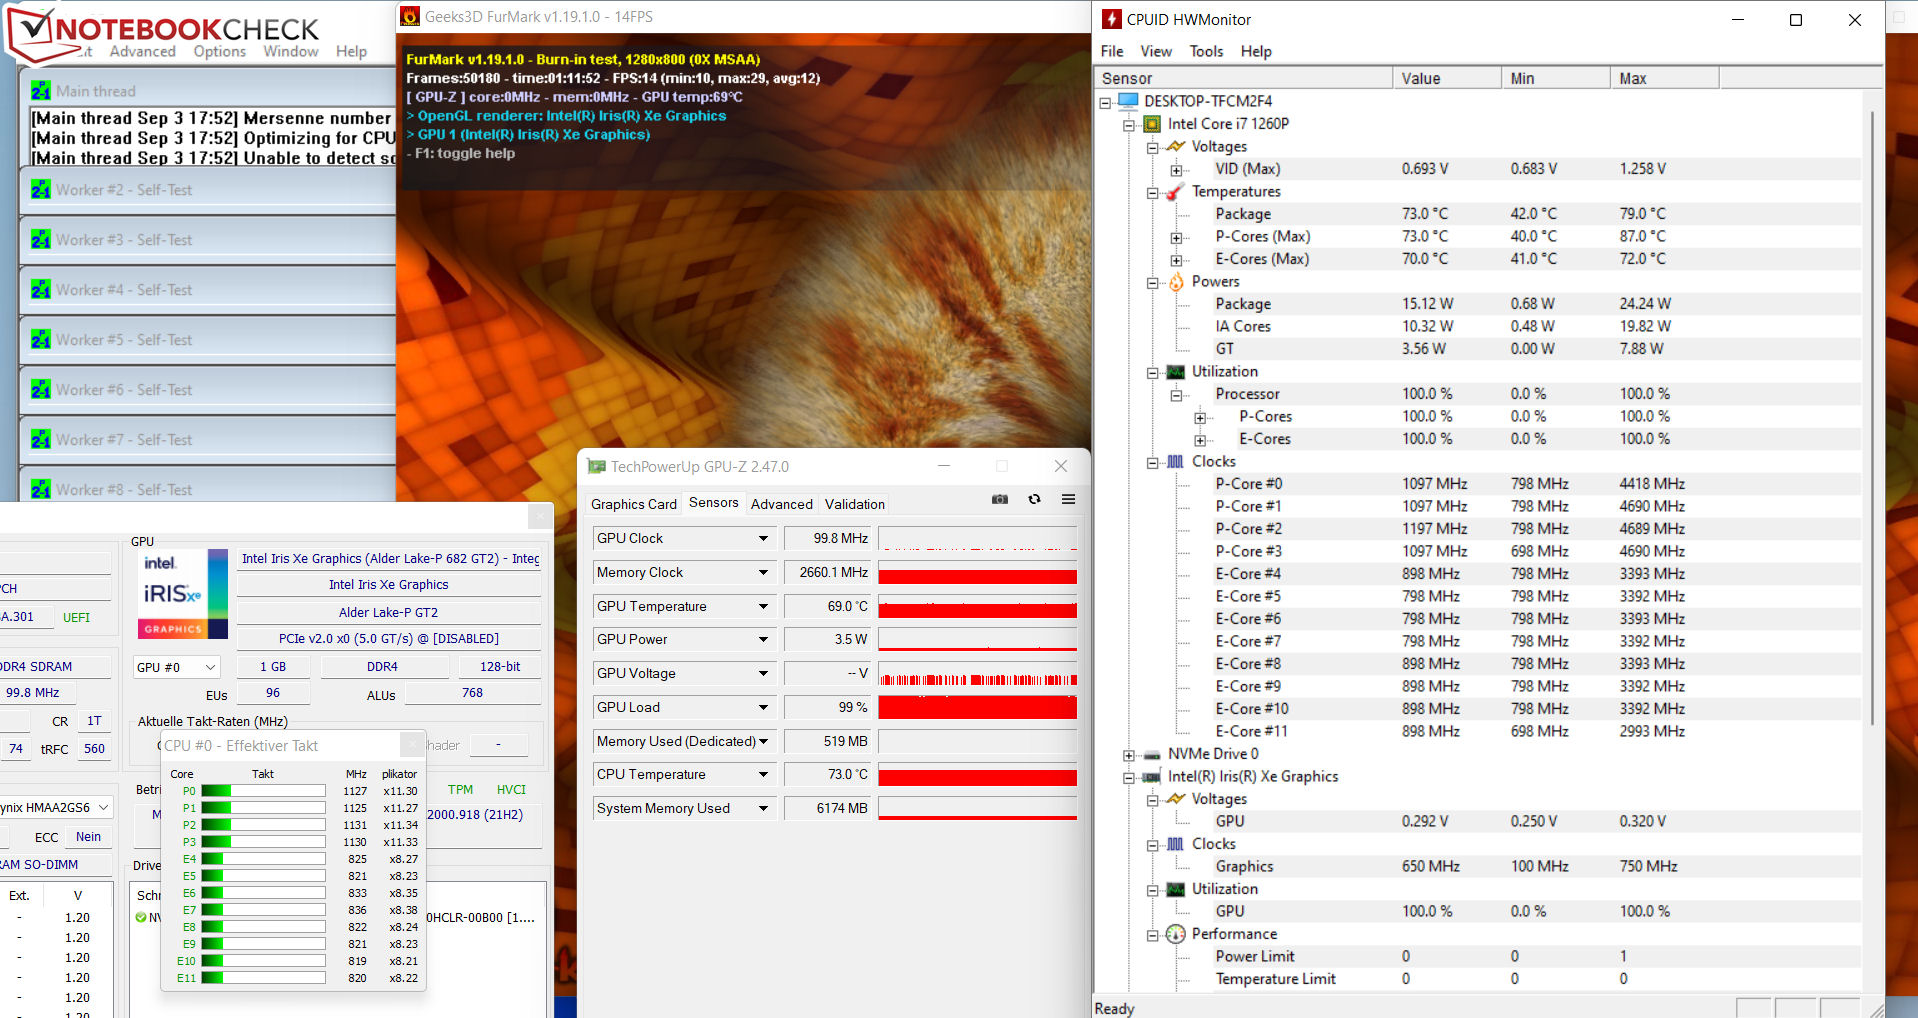The image size is (1918, 1018).
Task: Click the Value column header in HWMonitor
Action: click(x=1447, y=78)
